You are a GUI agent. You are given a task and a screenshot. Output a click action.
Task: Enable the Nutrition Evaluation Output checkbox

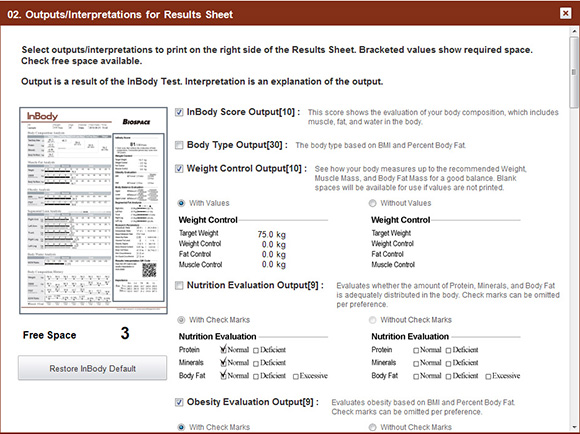179,285
